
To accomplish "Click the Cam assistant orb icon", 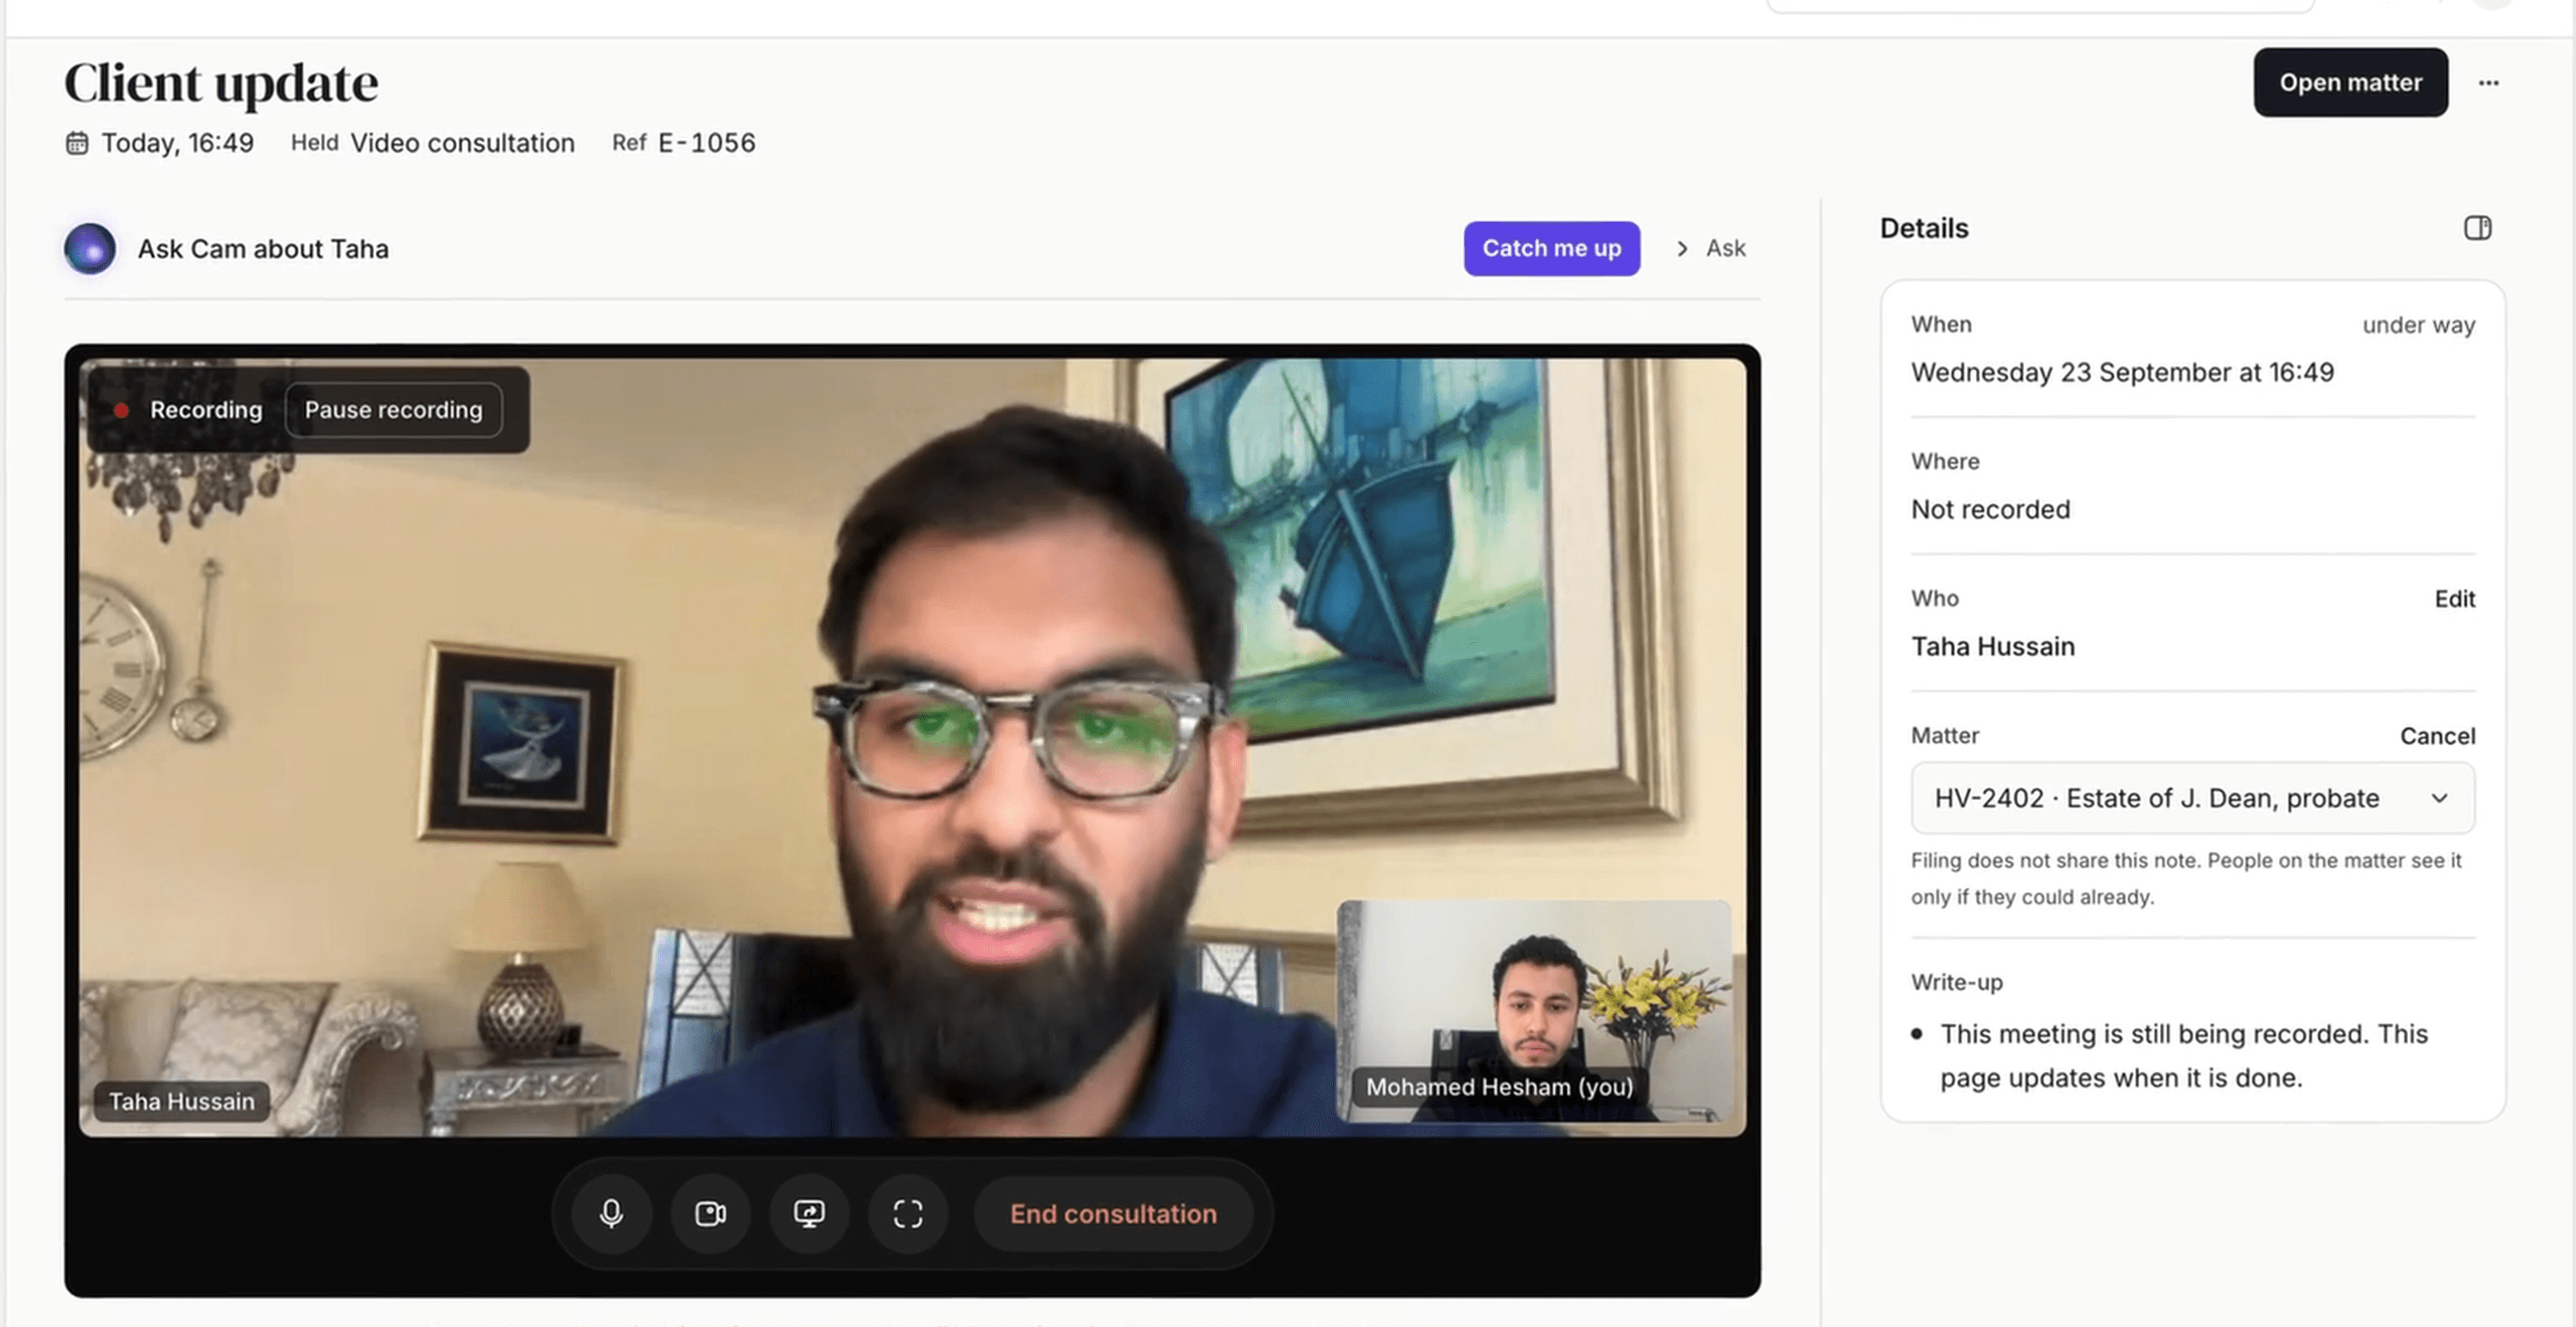I will click(x=90, y=248).
